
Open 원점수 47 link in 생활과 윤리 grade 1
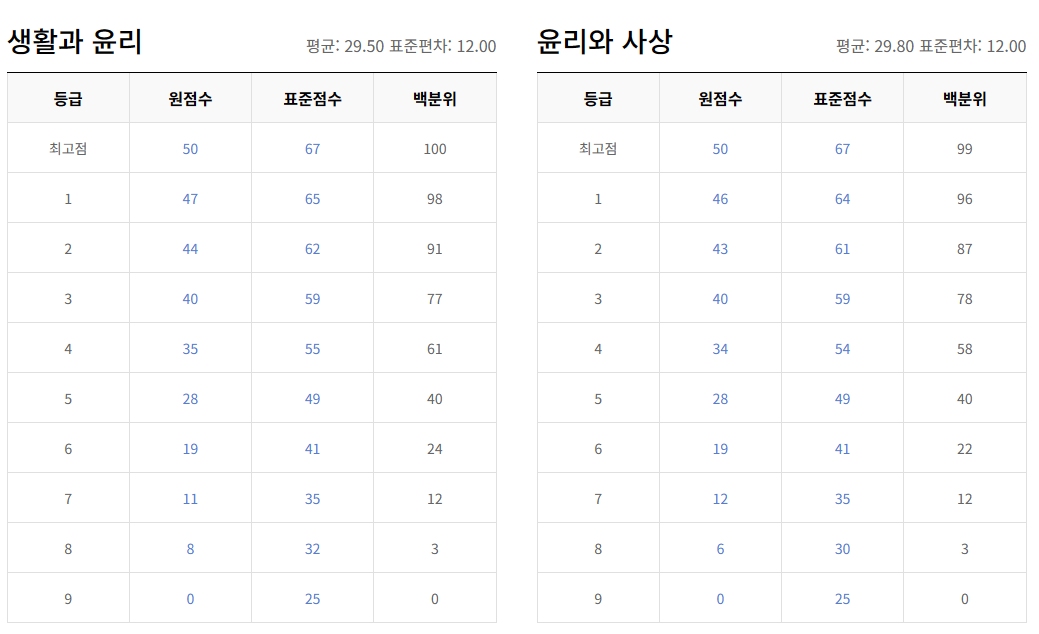coord(190,199)
